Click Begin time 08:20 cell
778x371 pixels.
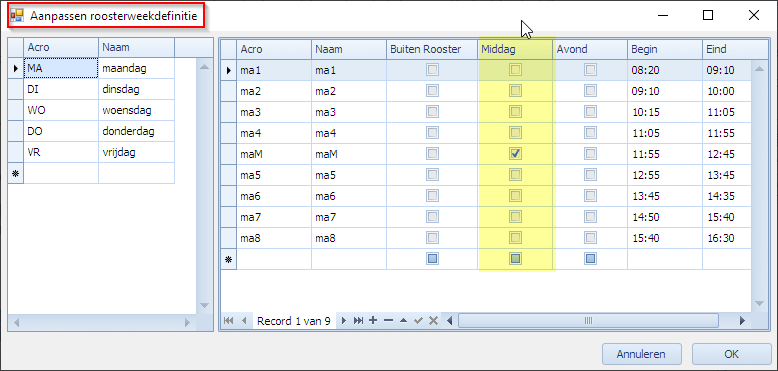pos(665,70)
